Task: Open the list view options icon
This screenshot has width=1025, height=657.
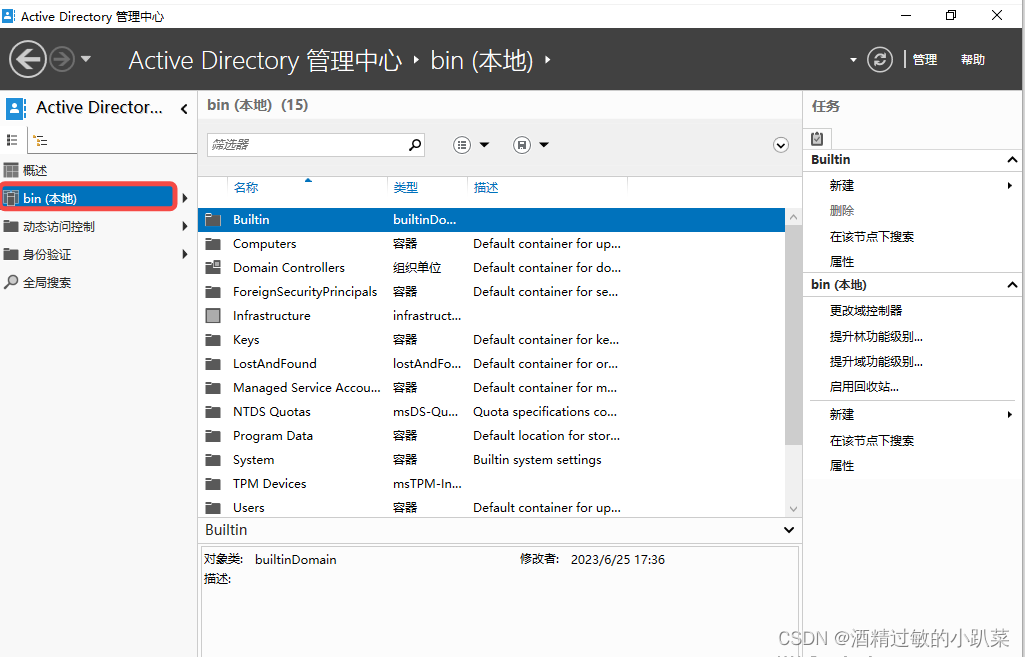Action: (x=462, y=144)
